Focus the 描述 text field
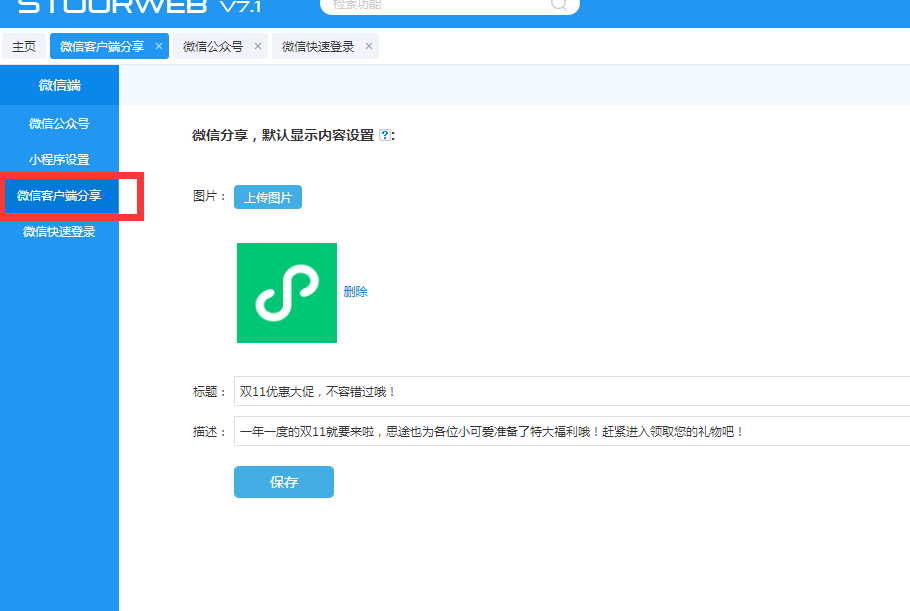910x611 pixels. (x=570, y=431)
